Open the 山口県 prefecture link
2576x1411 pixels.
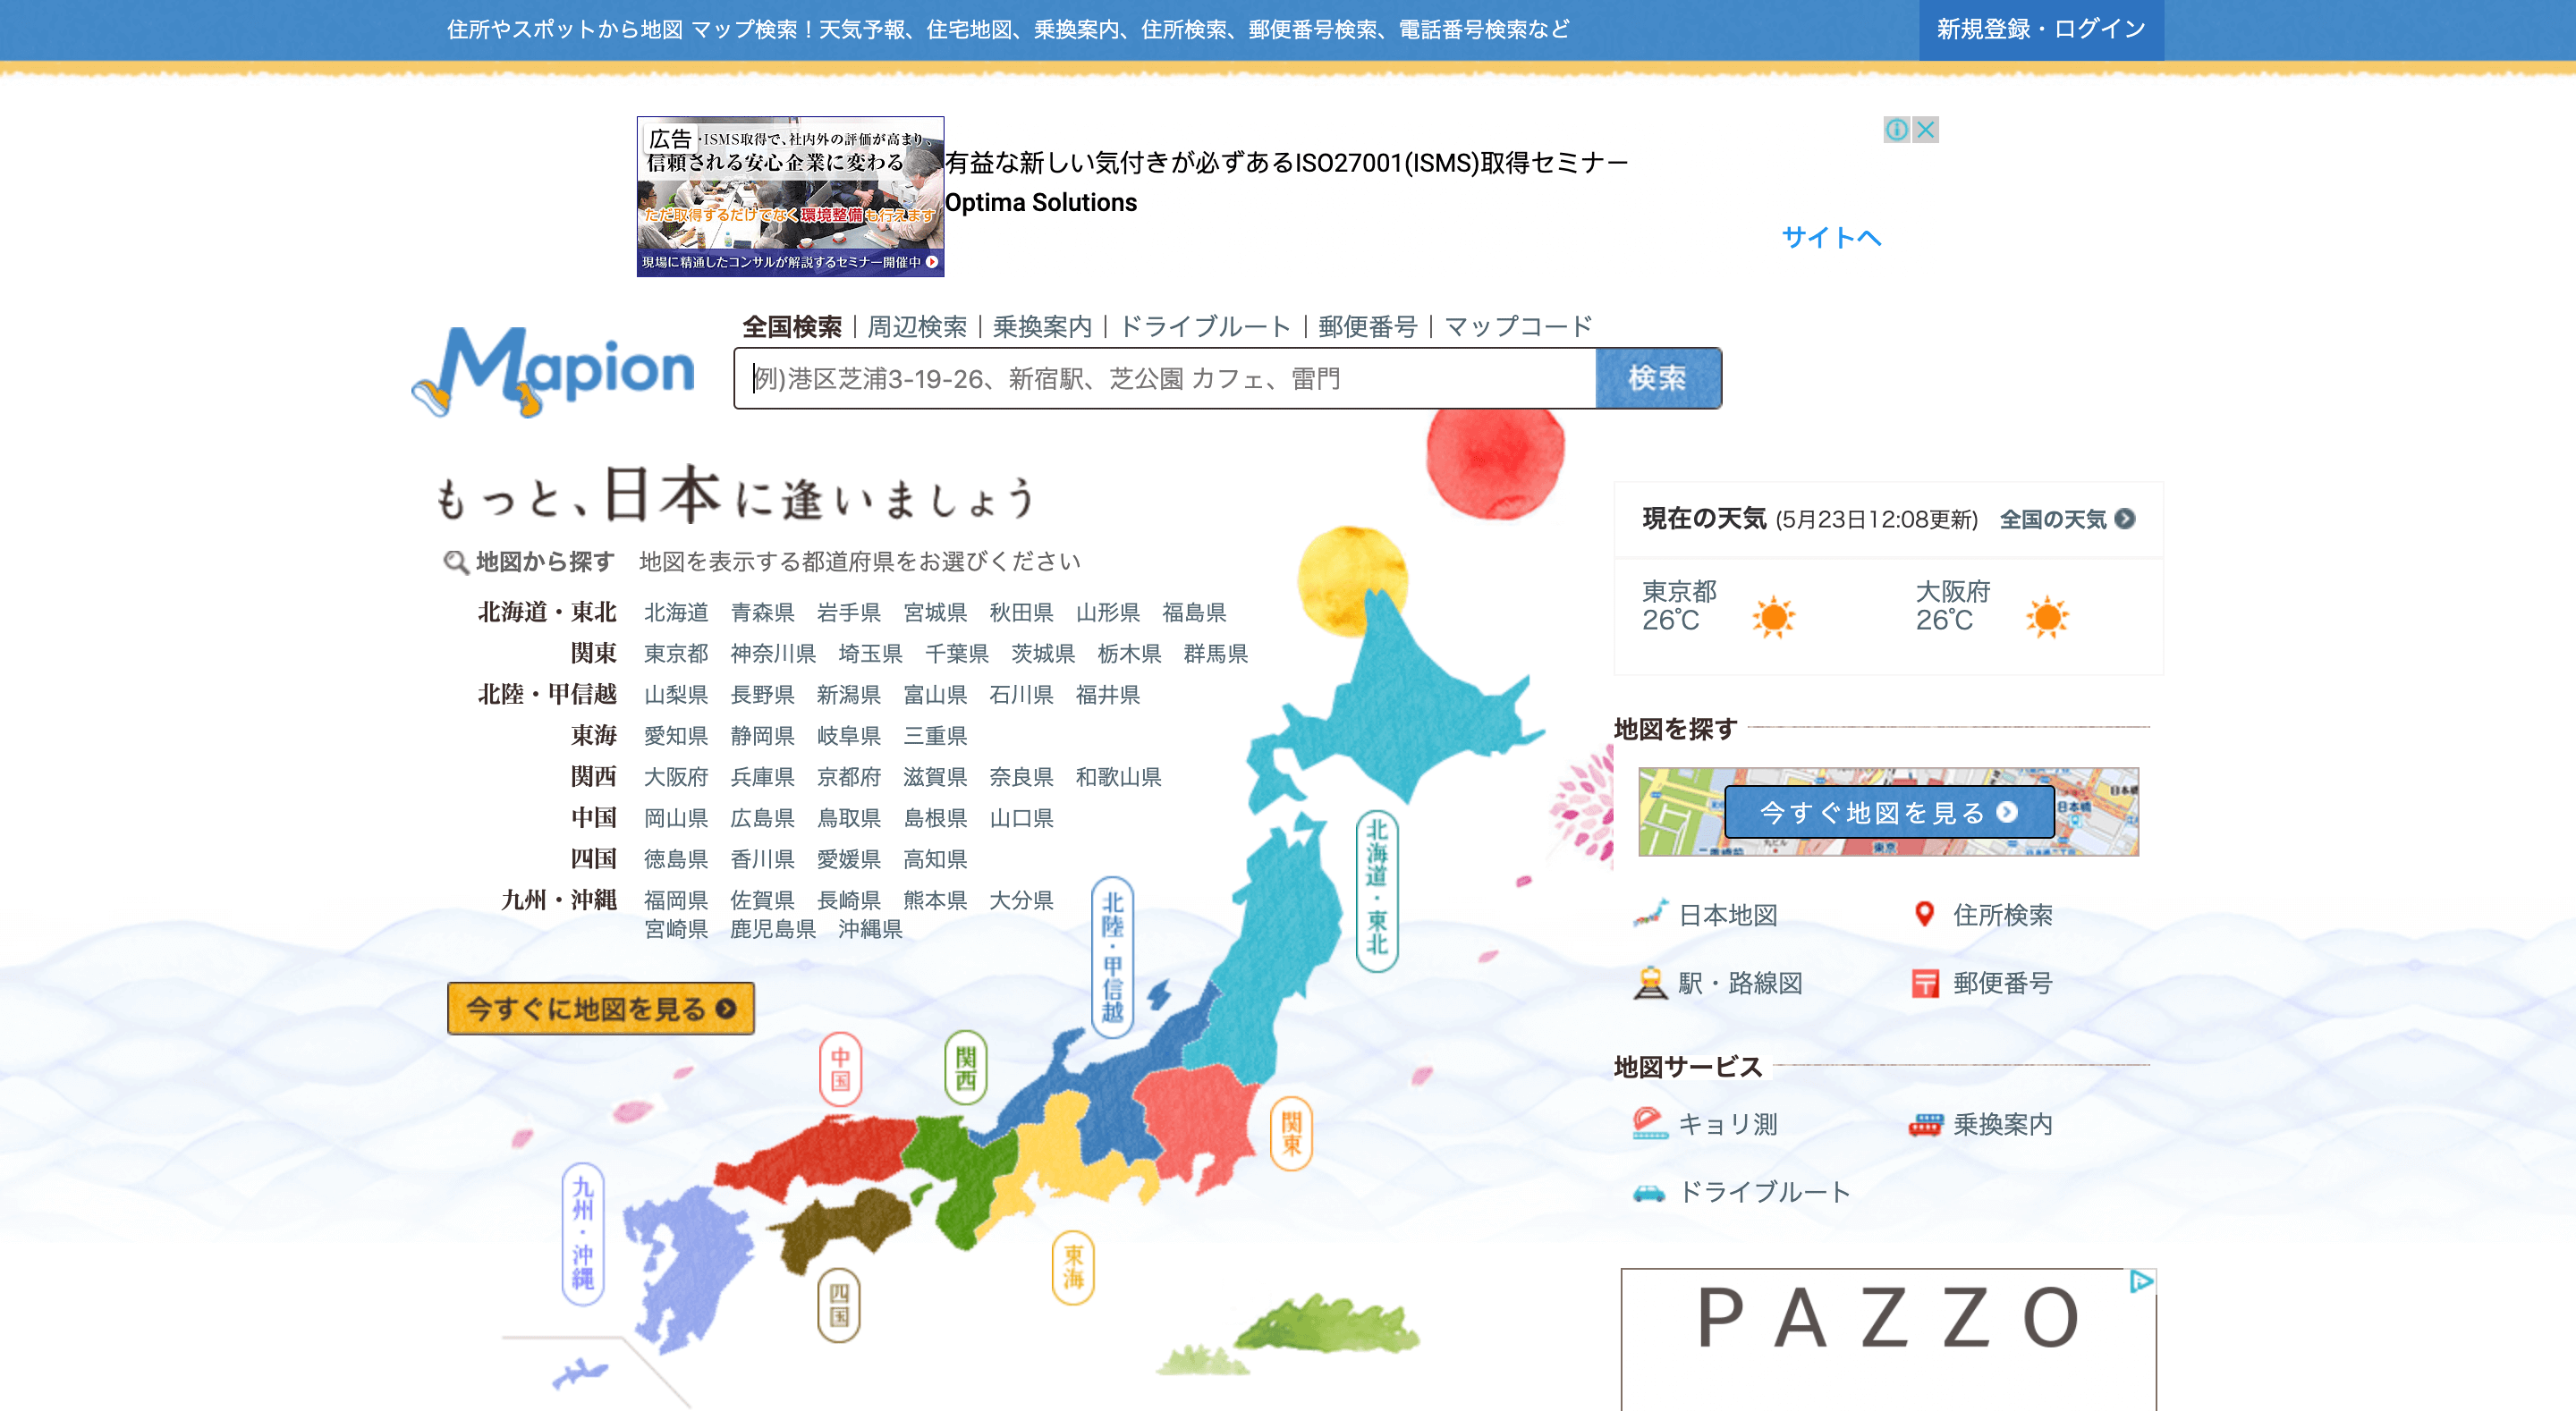[1021, 817]
